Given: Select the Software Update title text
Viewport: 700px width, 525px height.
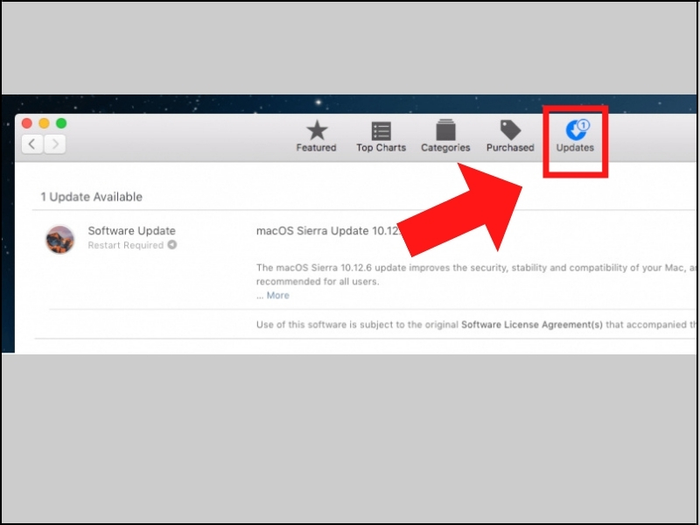Looking at the screenshot, I should (x=132, y=231).
